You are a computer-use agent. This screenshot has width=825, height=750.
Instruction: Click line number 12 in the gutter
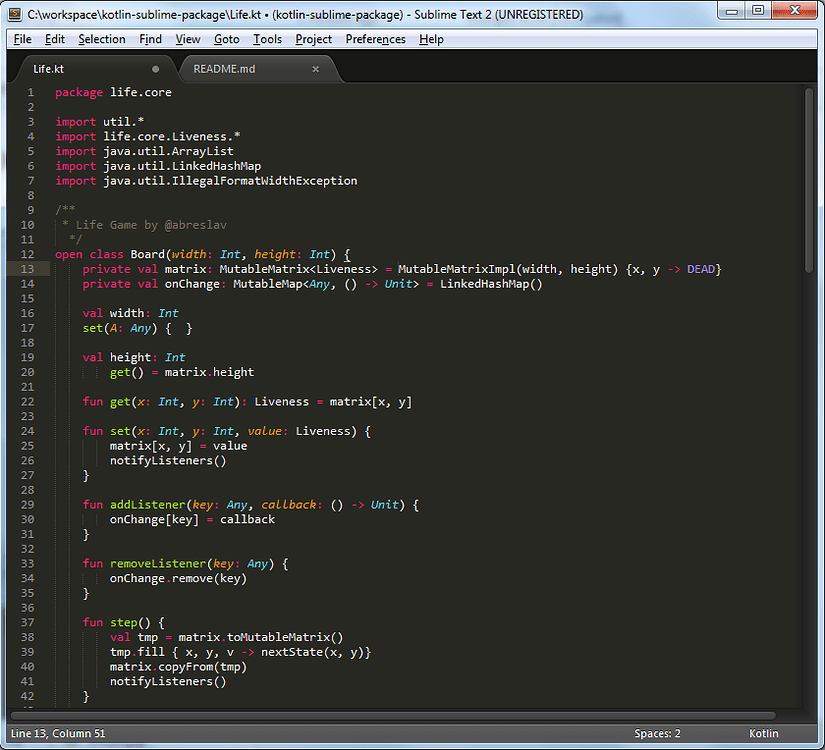pyautogui.click(x=27, y=253)
